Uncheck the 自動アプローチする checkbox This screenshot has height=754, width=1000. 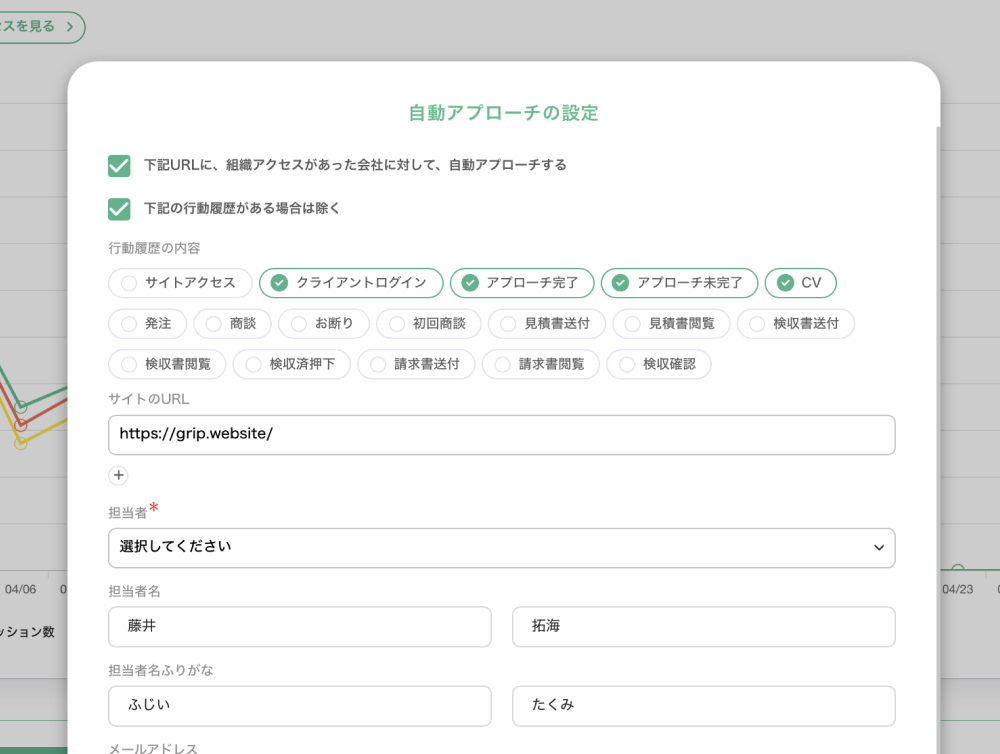tap(119, 165)
